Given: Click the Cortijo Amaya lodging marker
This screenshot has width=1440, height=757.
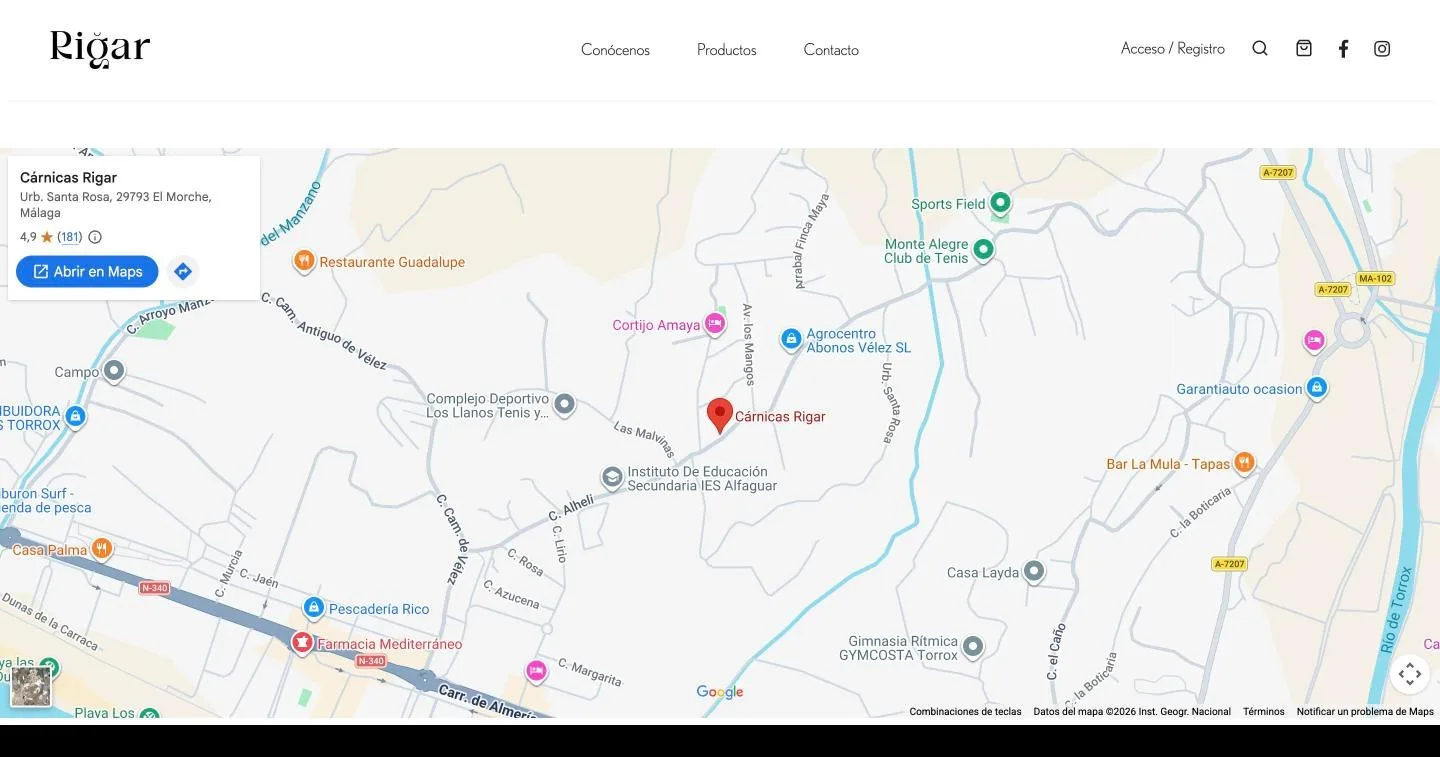Looking at the screenshot, I should click(x=714, y=323).
